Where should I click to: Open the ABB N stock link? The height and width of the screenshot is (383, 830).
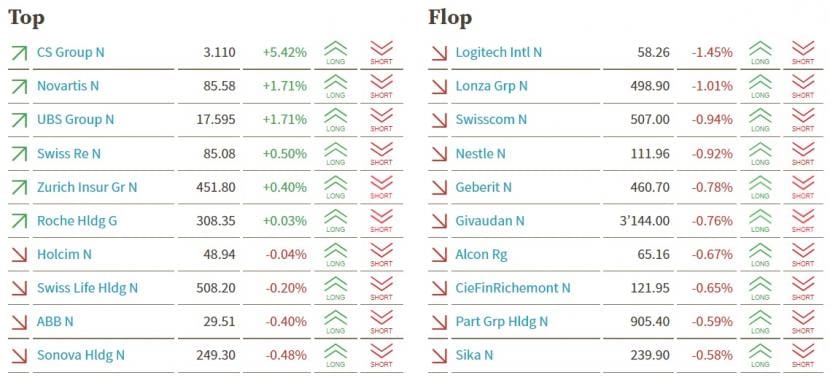[x=55, y=322]
